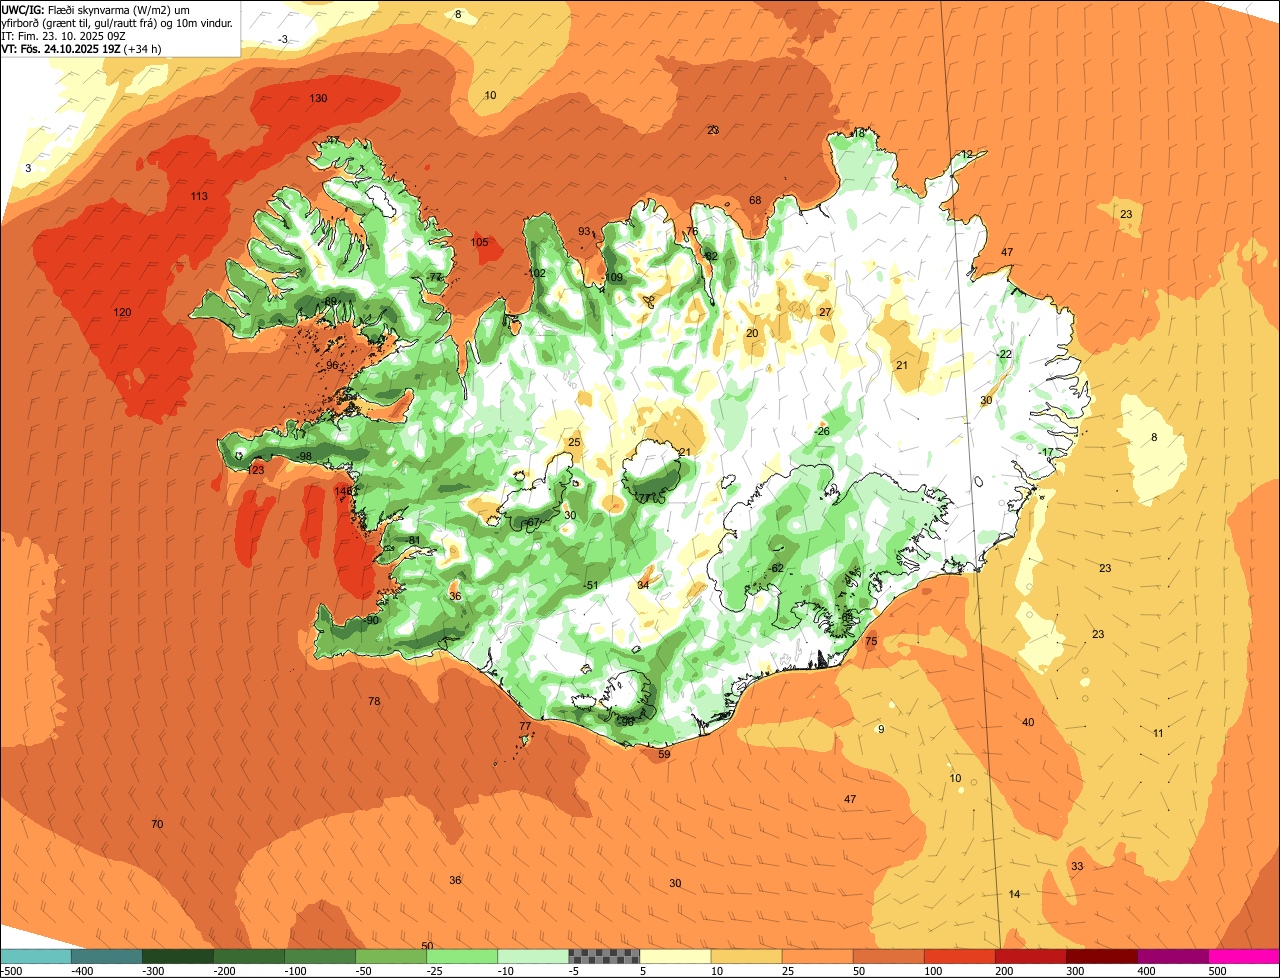The width and height of the screenshot is (1280, 978).
Task: Click the map value 148
Action: click(x=343, y=491)
